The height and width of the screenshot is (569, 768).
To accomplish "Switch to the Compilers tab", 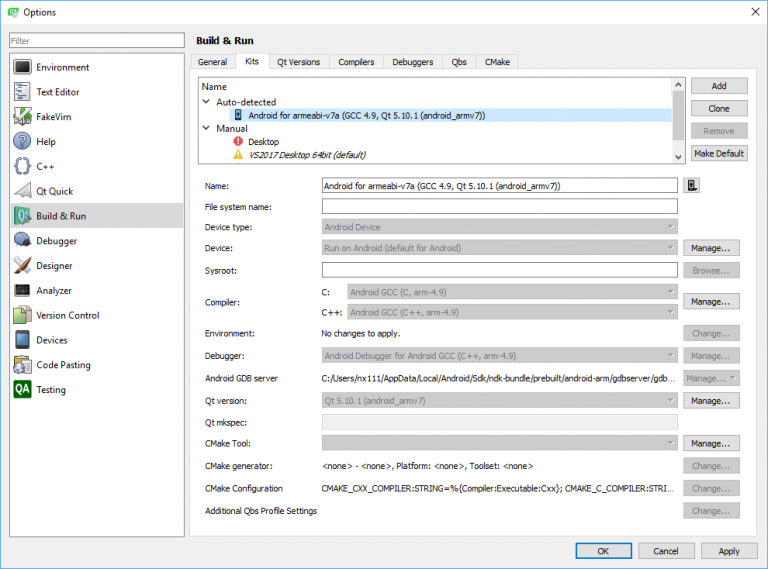I will [356, 62].
